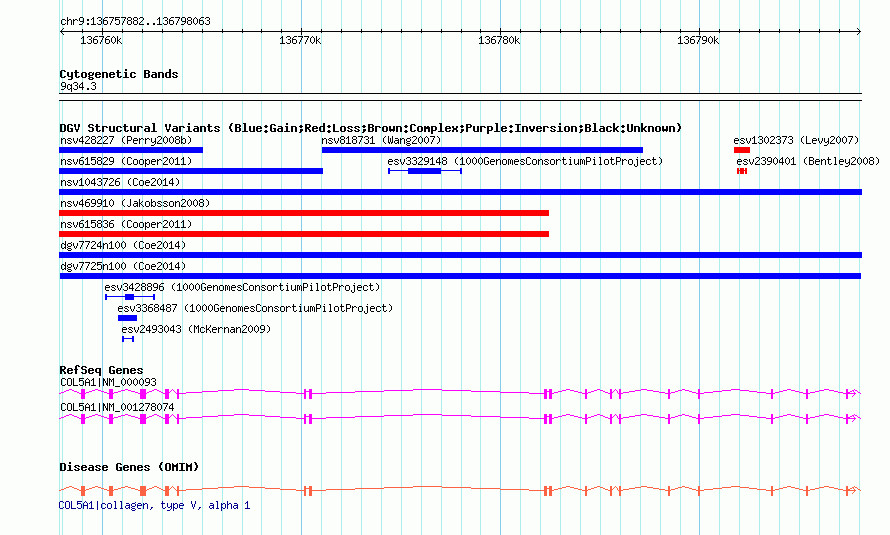Screen dimensions: 890x535
Task: Click the small red esv2390401 glyph
Action: pos(742,171)
